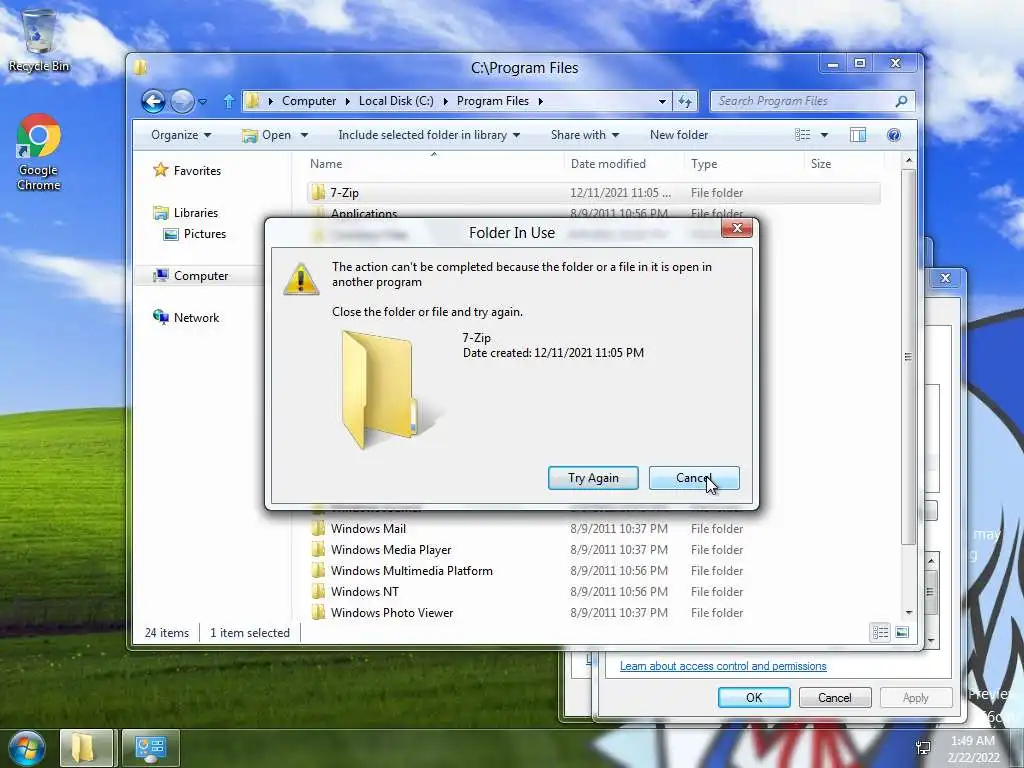The height and width of the screenshot is (768, 1024).
Task: Open recent pages dropdown arrow
Action: pos(202,101)
